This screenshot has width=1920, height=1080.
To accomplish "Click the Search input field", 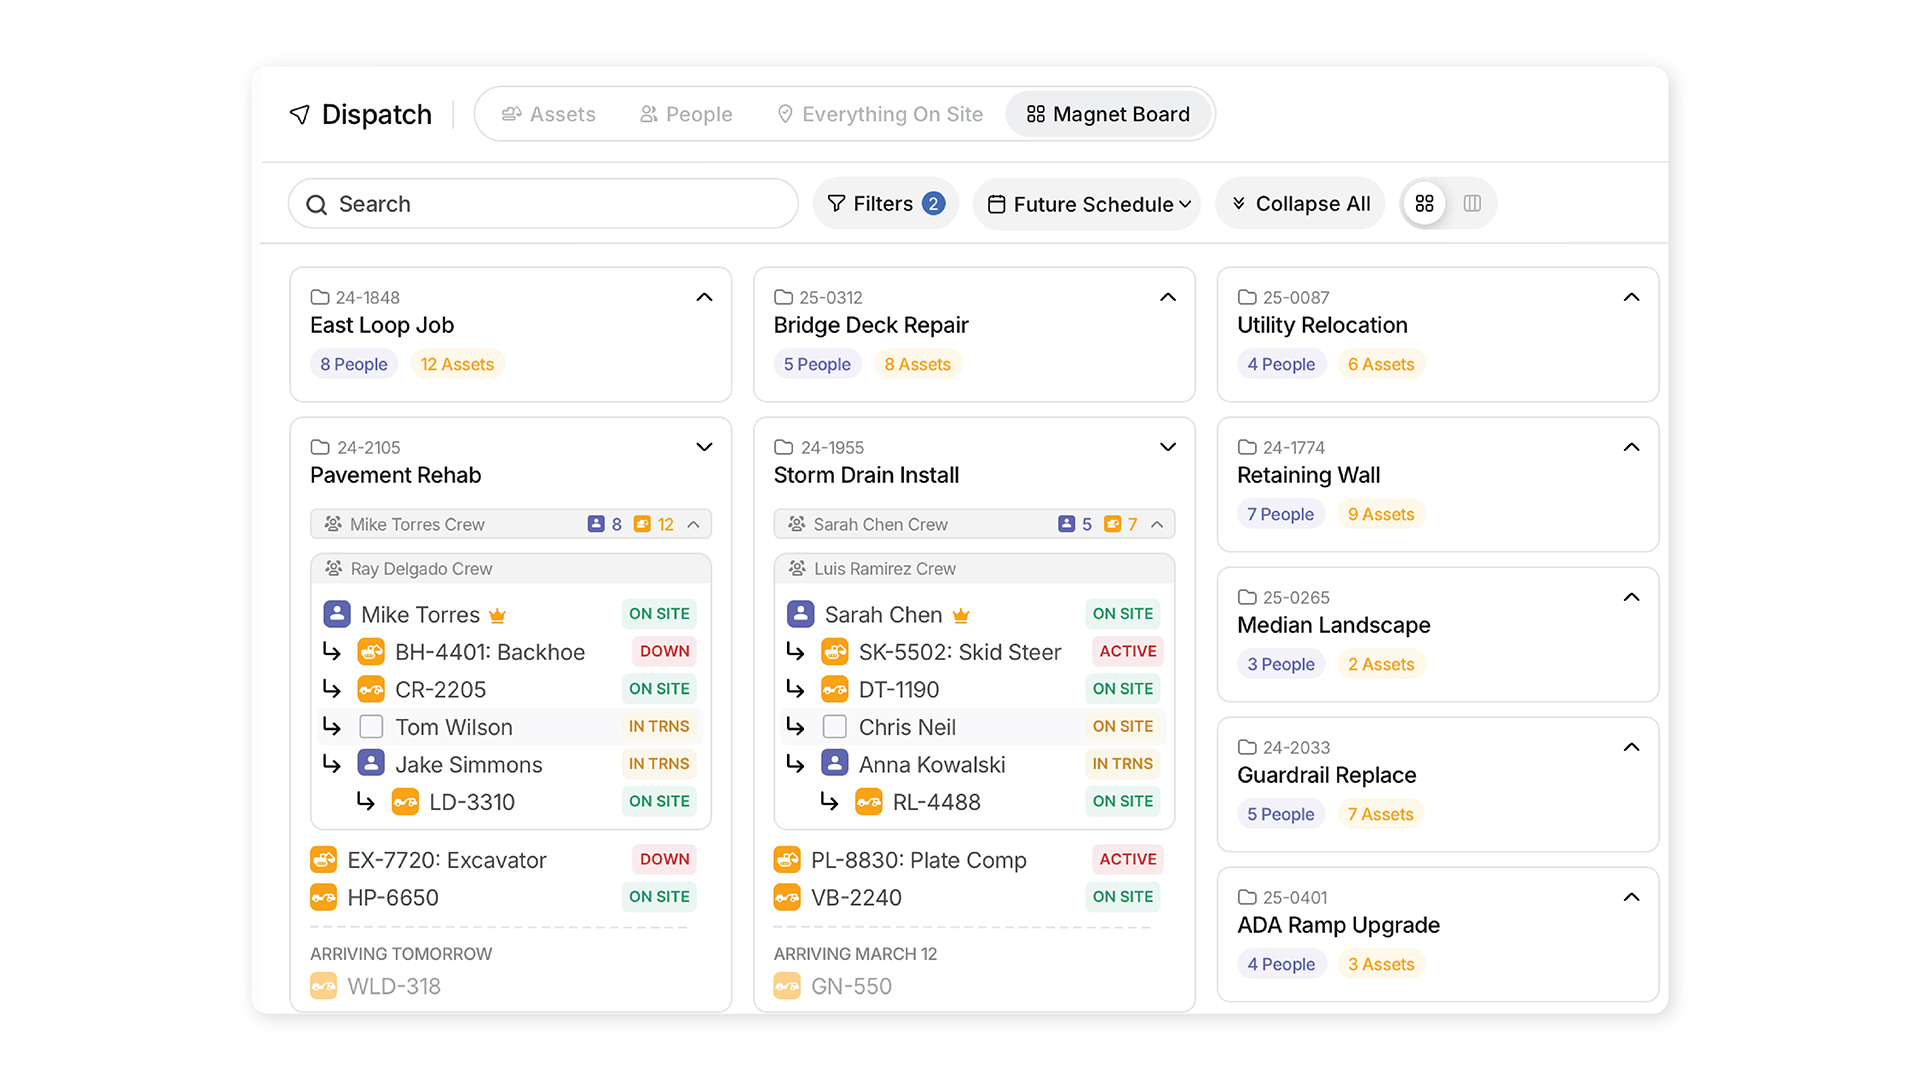I will pyautogui.click(x=543, y=204).
